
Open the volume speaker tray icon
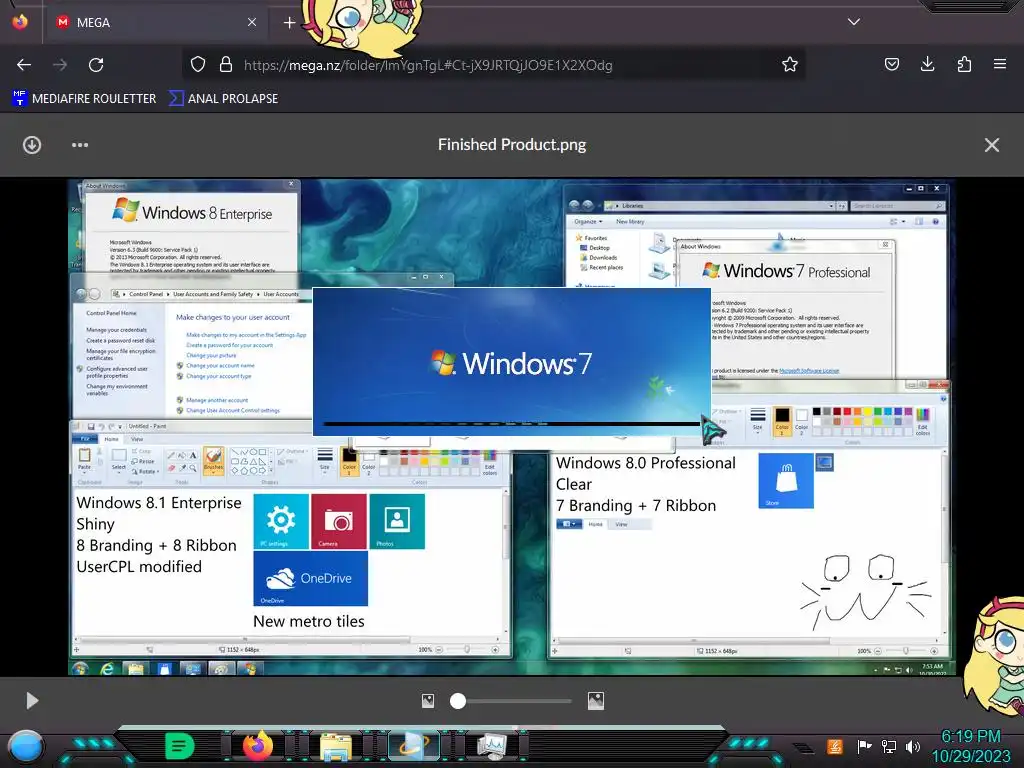913,746
